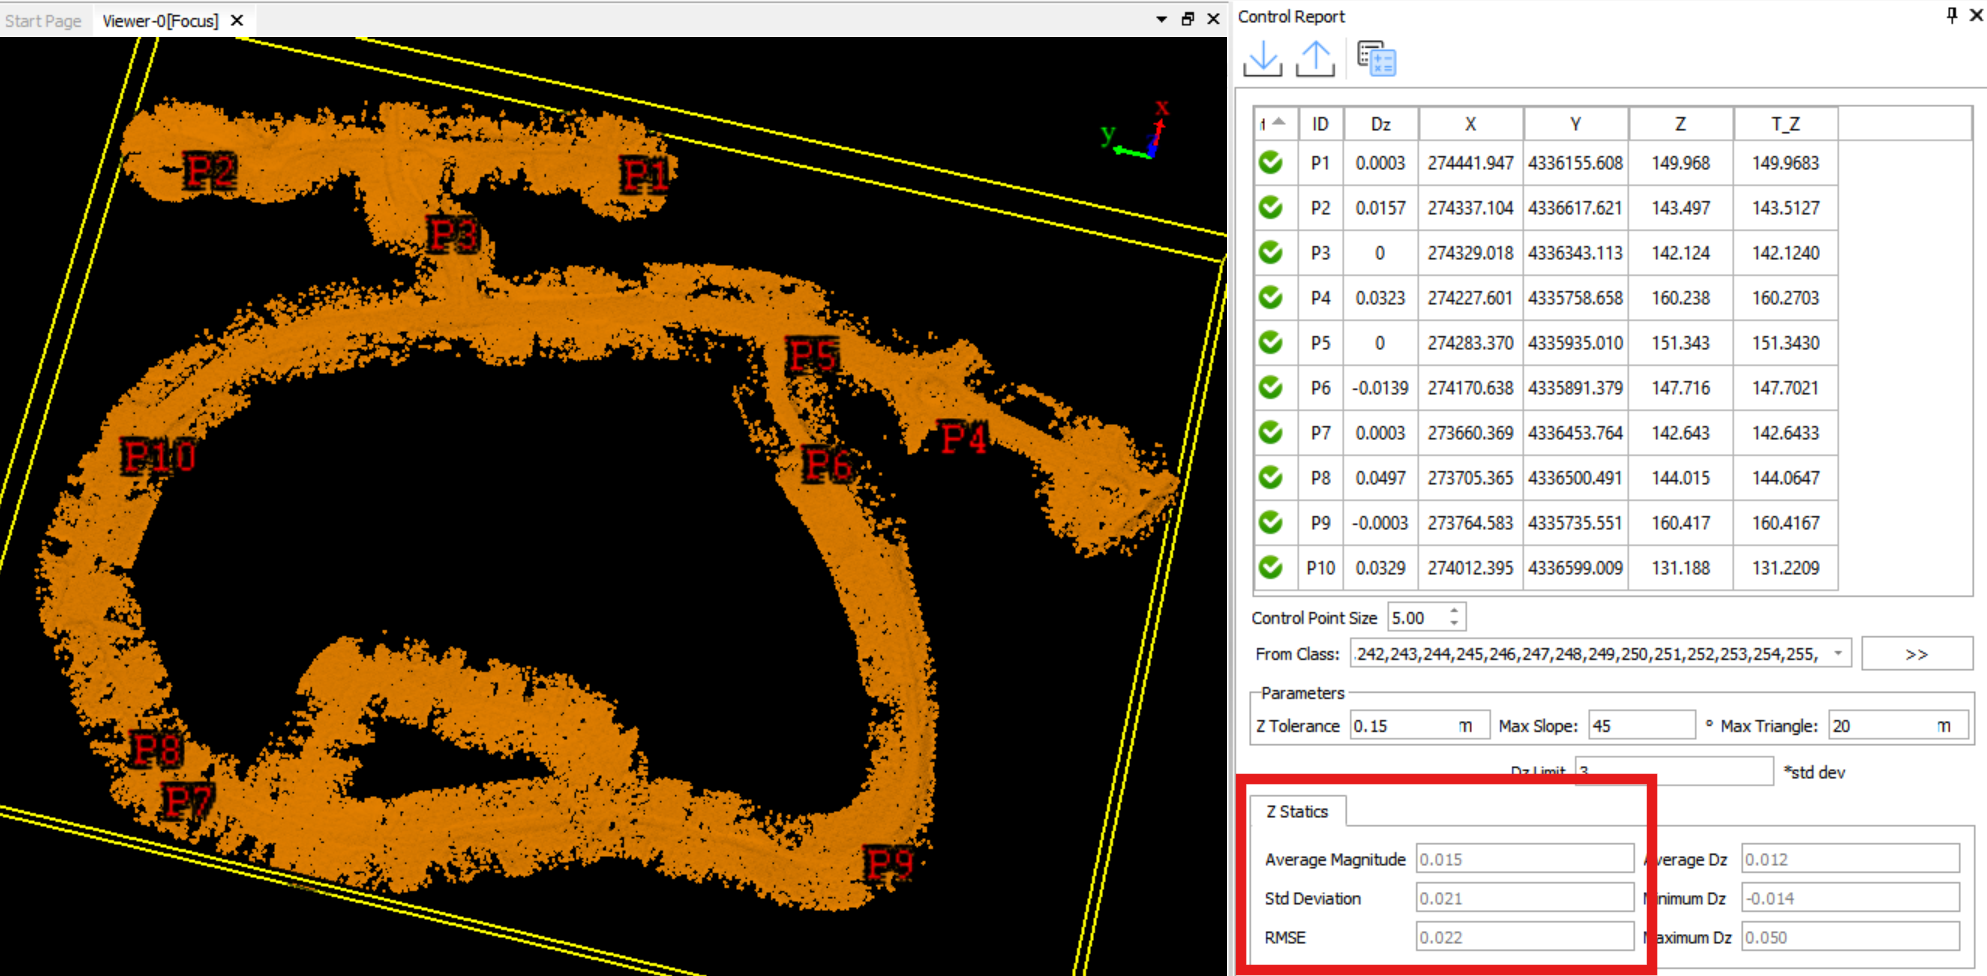Click the export control points up-arrow icon
1987x976 pixels.
1315,59
